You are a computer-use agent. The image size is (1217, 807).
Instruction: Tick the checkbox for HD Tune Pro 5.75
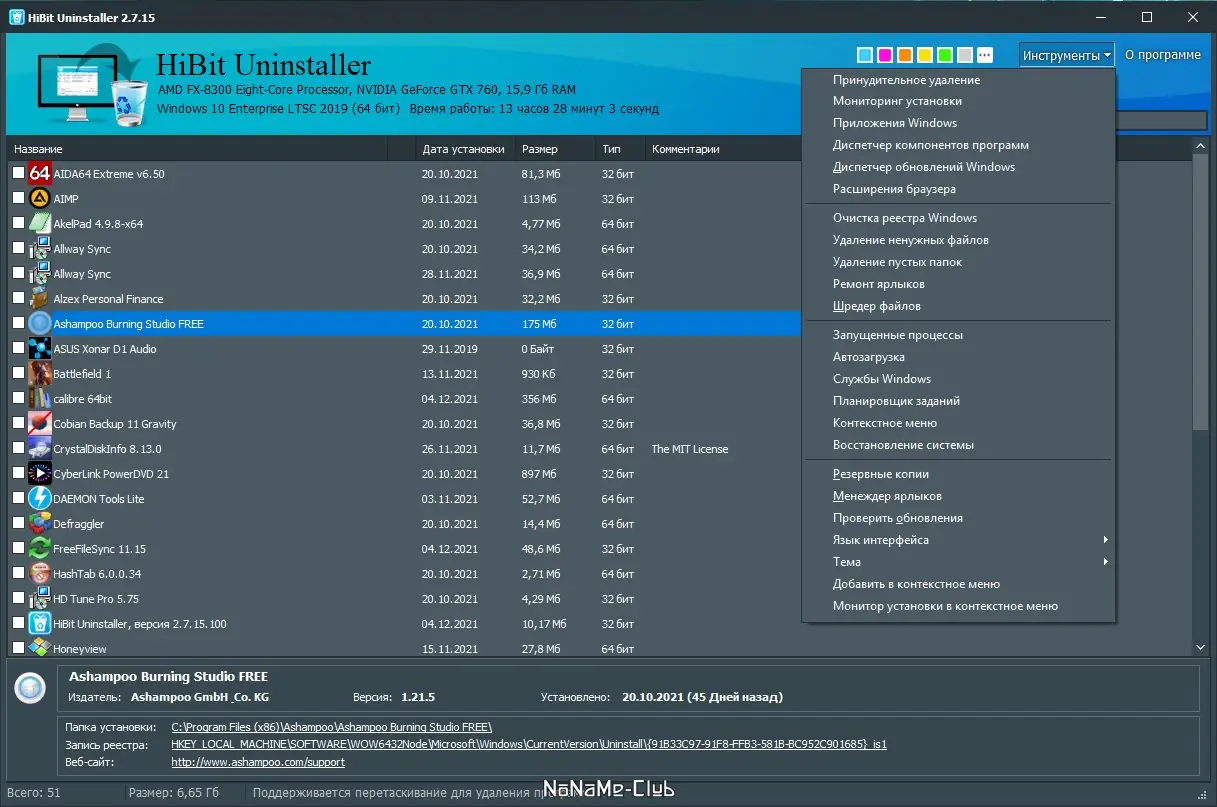[18, 598]
